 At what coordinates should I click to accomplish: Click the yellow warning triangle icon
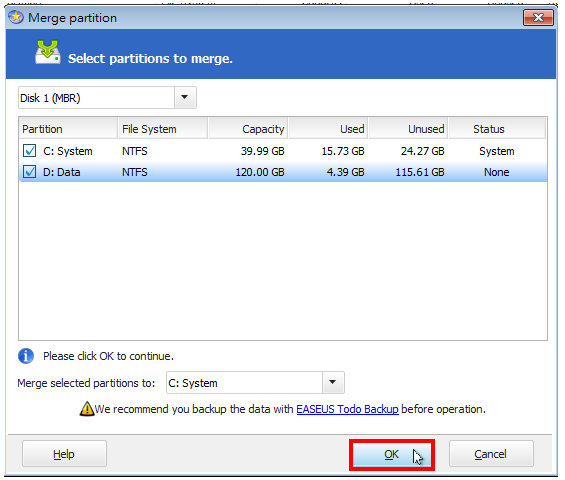pos(86,409)
